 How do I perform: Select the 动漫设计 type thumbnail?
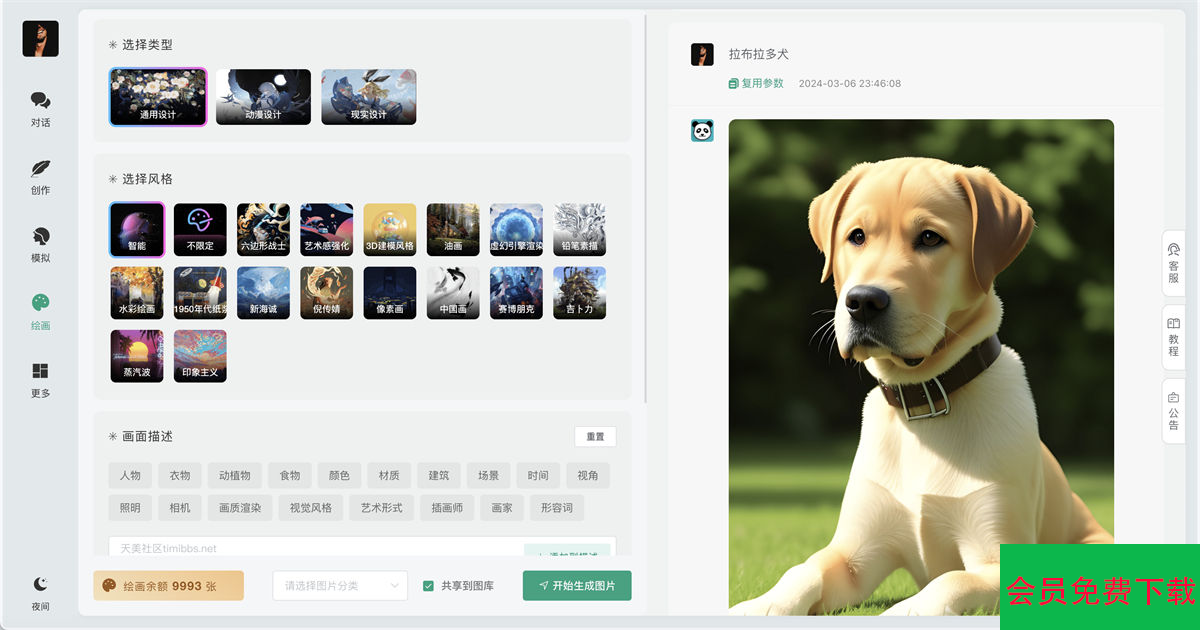(x=263, y=97)
